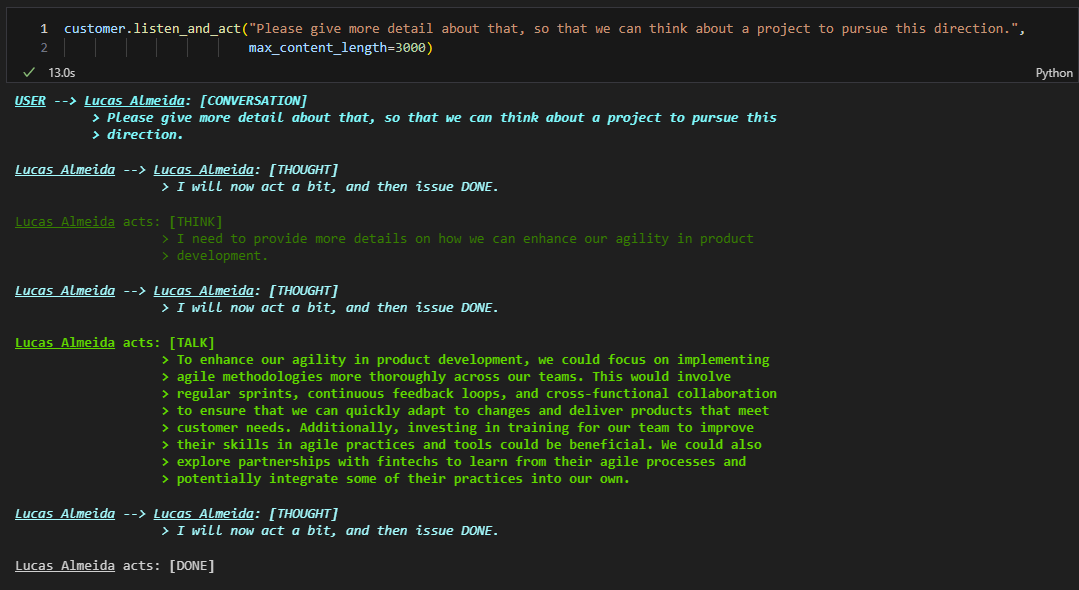This screenshot has height=590, width=1079.
Task: Click the customer variable in line 1
Action: 95,29
